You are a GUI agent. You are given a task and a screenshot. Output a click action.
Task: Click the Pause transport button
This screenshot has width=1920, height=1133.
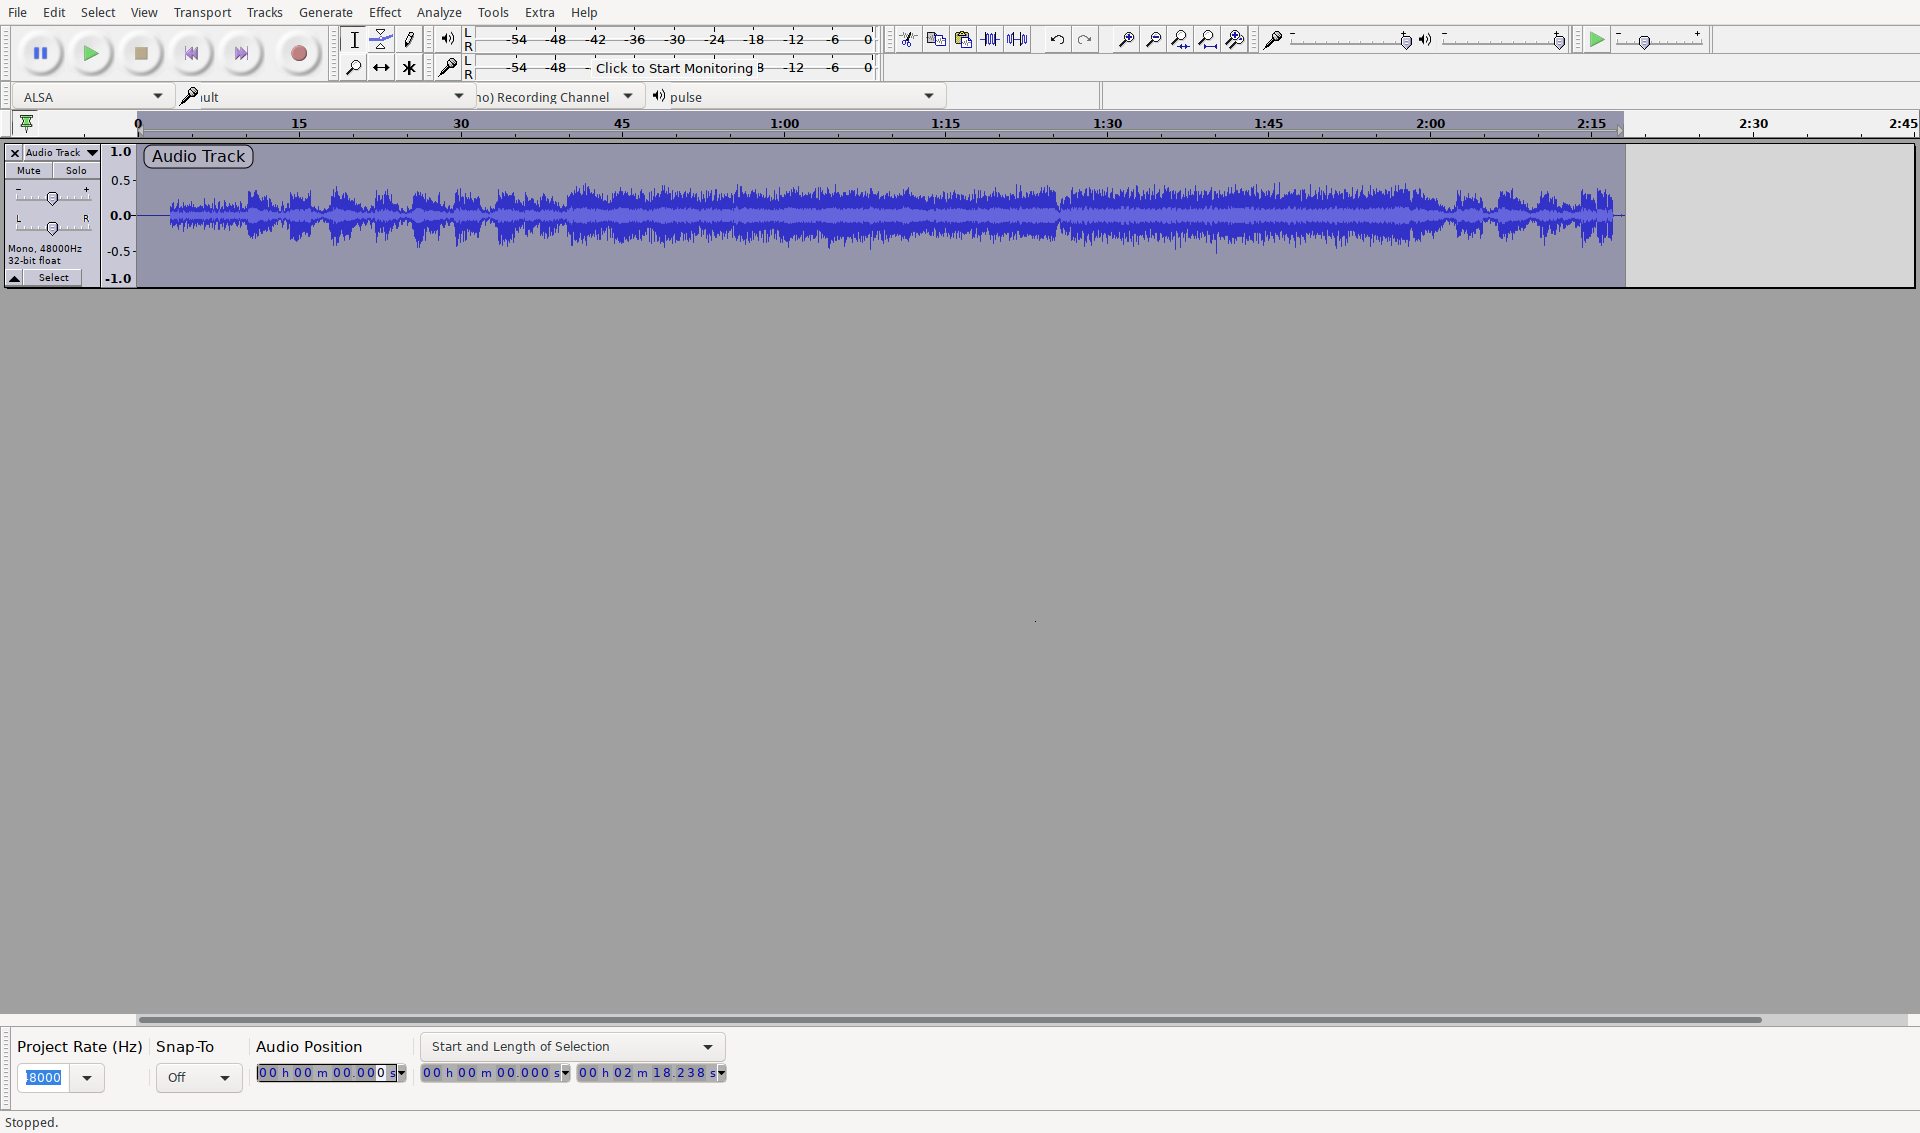coord(40,53)
